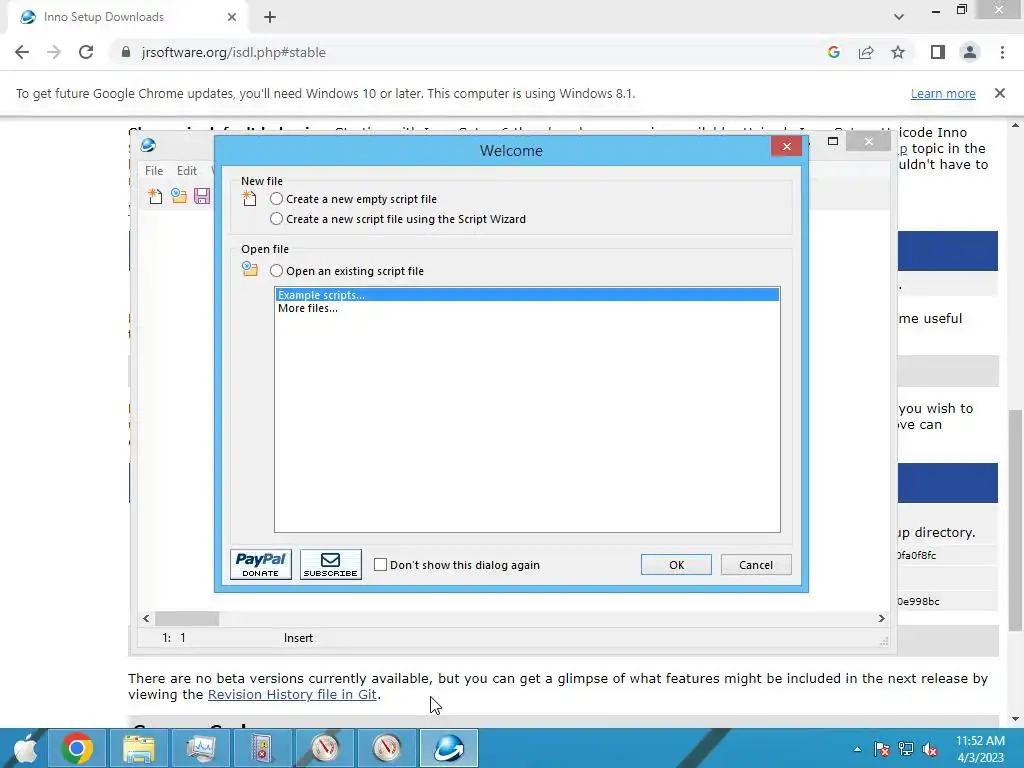Click the warning book icon on the taskbar
The width and height of the screenshot is (1024, 768).
coord(263,748)
